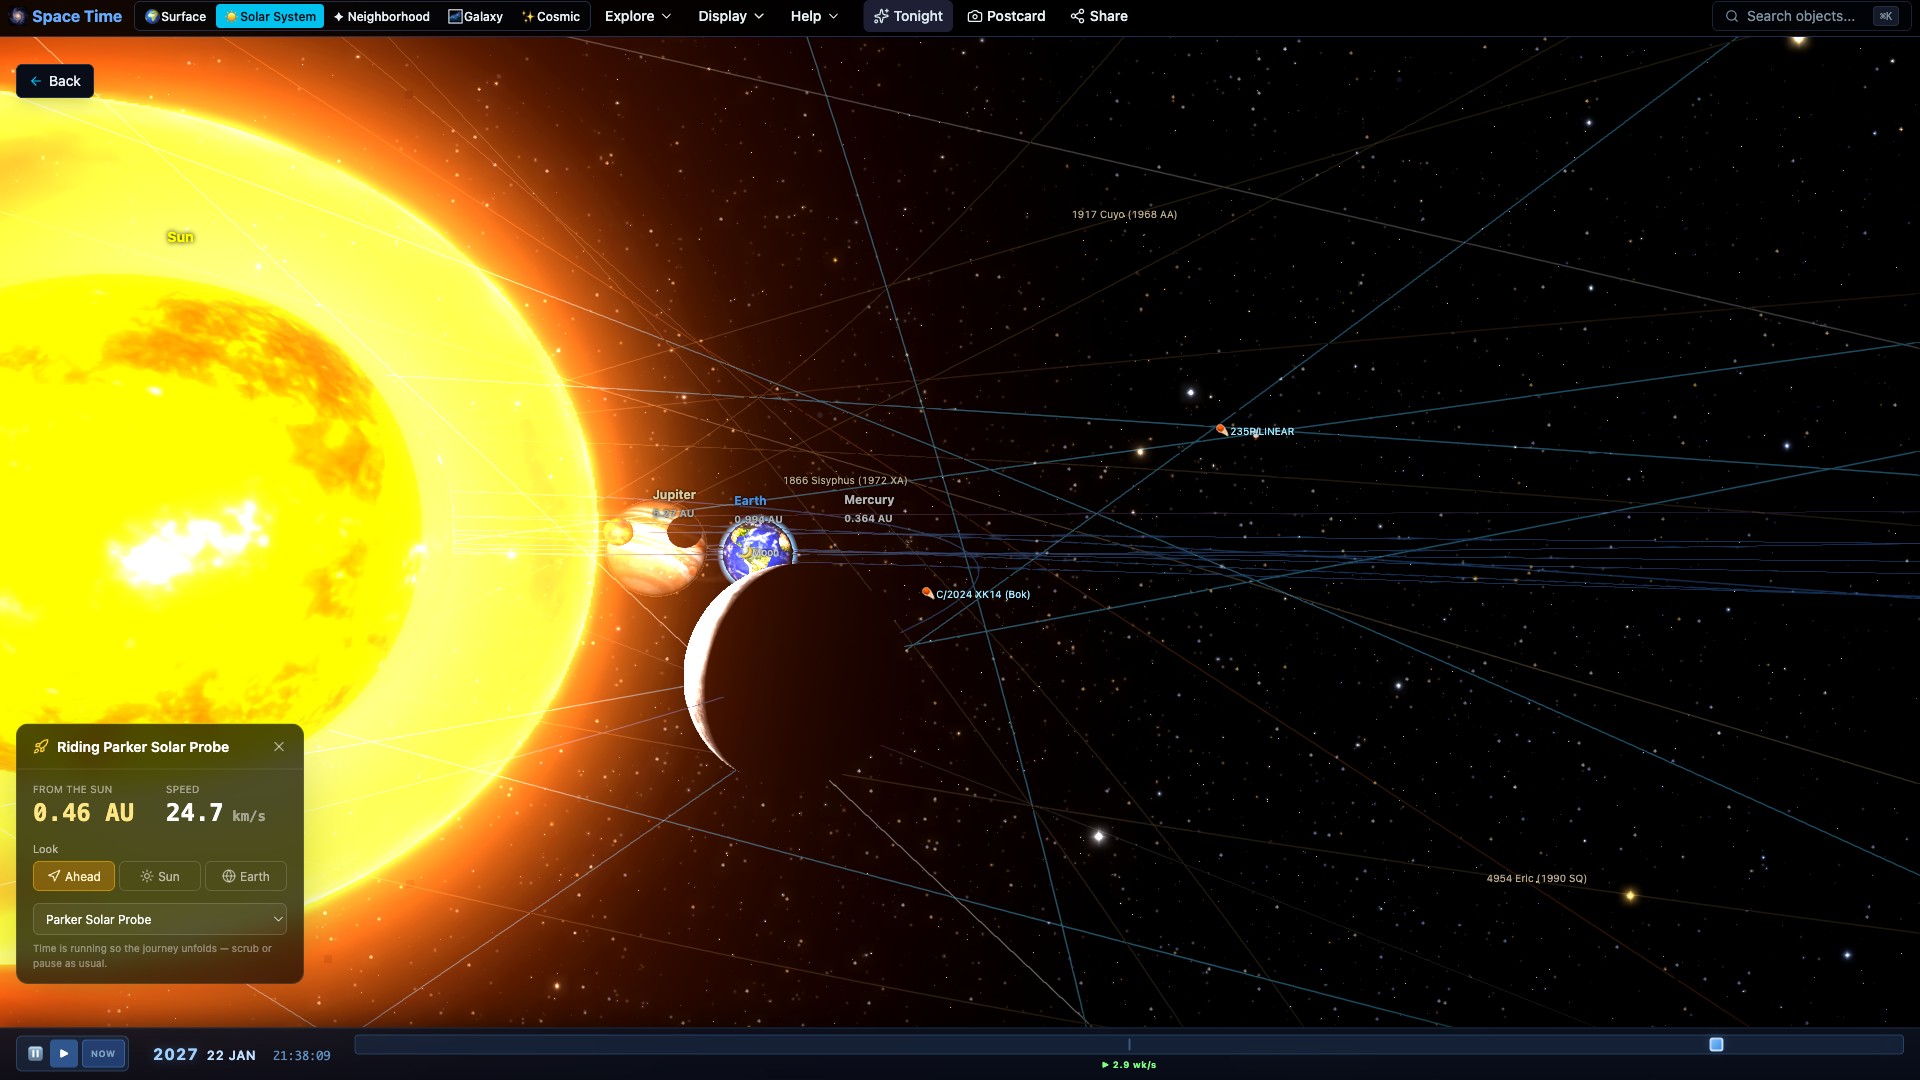This screenshot has width=1920, height=1080.
Task: Click the 22 JAN date text
Action: point(231,1056)
